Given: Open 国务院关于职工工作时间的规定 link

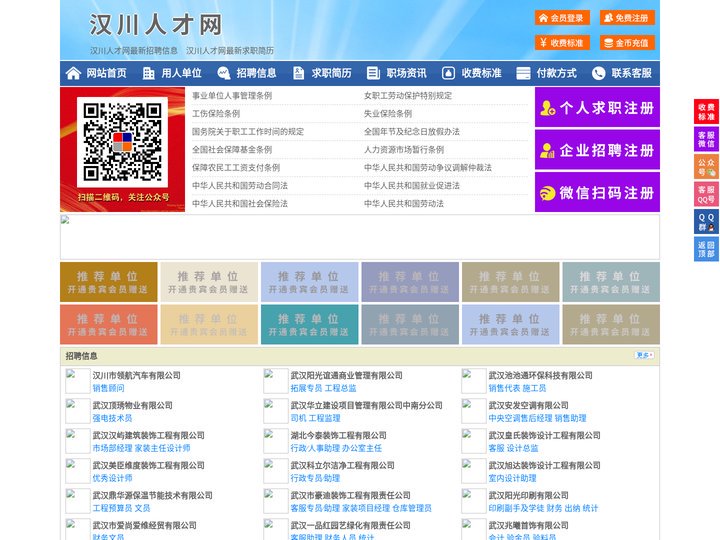Looking at the screenshot, I should tap(248, 131).
